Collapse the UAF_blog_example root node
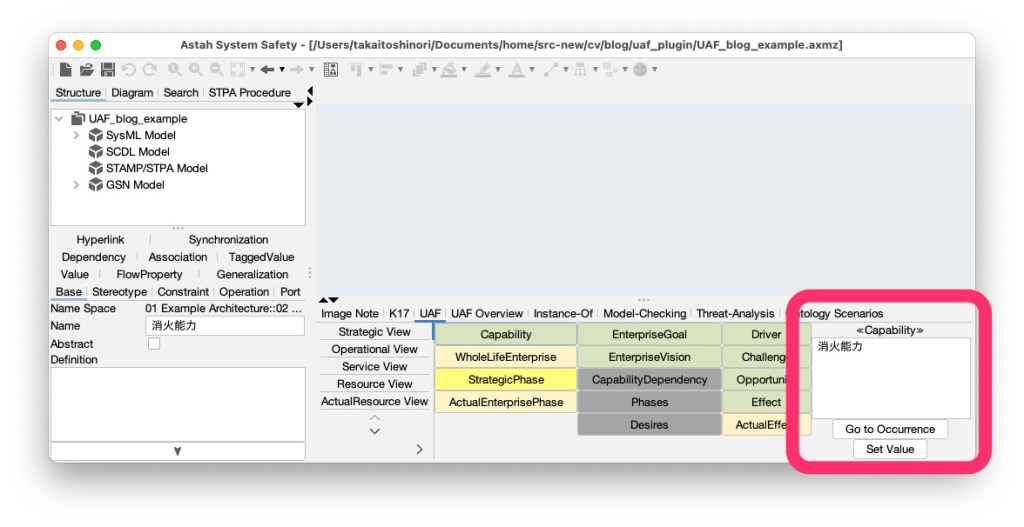Viewport: 1024px width, 527px height. [59, 119]
